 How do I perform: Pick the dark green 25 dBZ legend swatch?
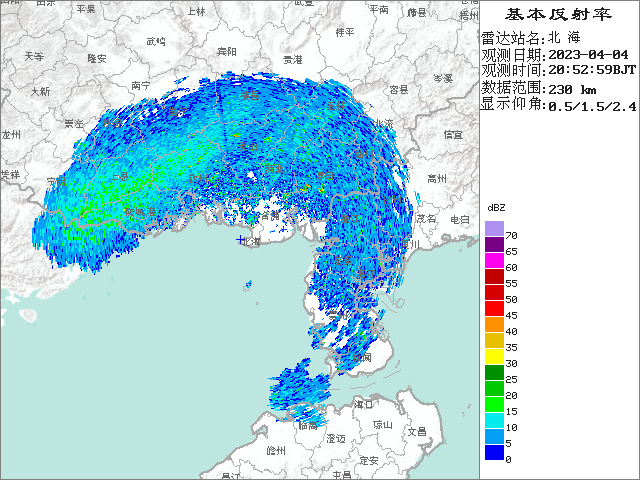tap(494, 373)
